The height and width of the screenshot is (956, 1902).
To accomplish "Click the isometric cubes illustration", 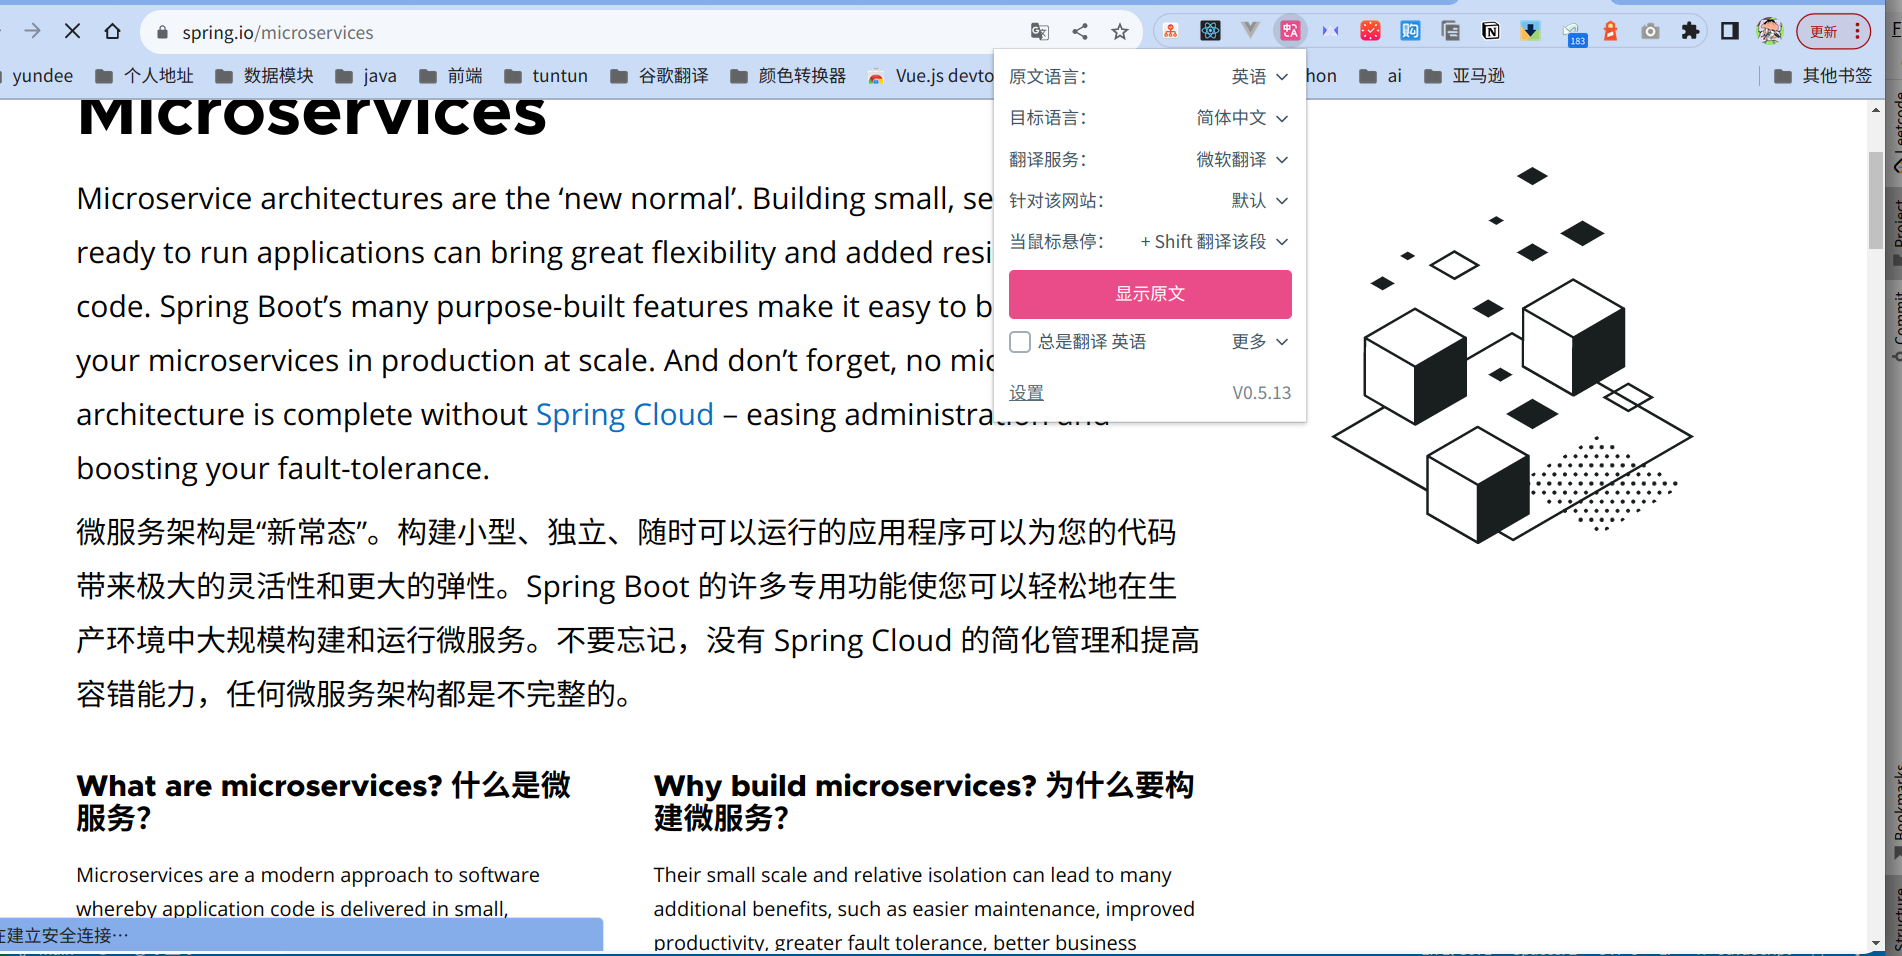I will (1512, 355).
